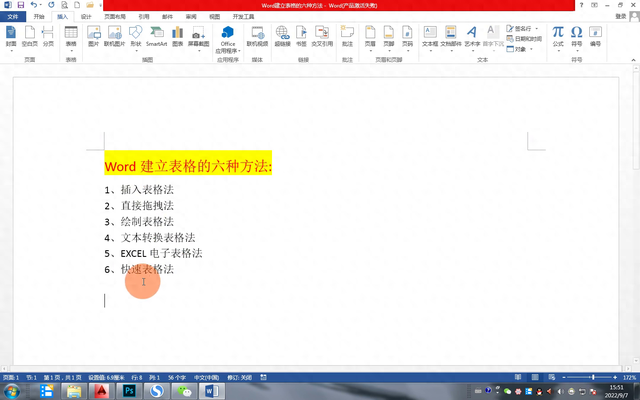This screenshot has width=640, height=400.
Task: Switch to the Page Layout (页面布局) tab
Action: click(x=115, y=17)
